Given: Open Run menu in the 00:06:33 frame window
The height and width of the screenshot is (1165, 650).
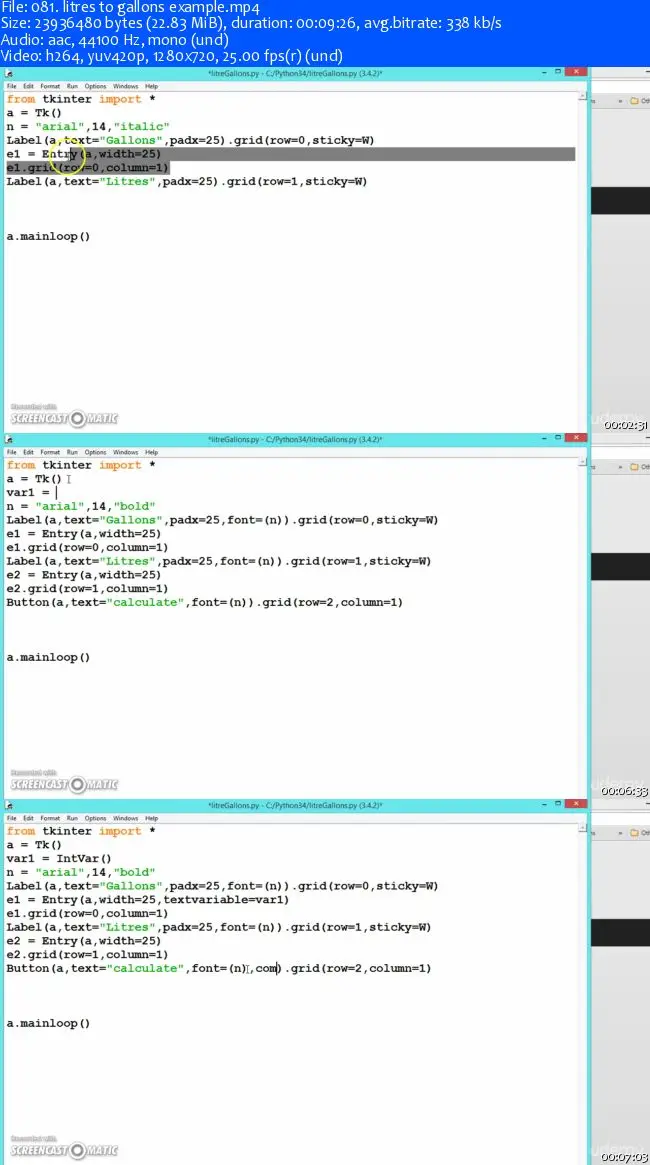Looking at the screenshot, I should [x=72, y=452].
